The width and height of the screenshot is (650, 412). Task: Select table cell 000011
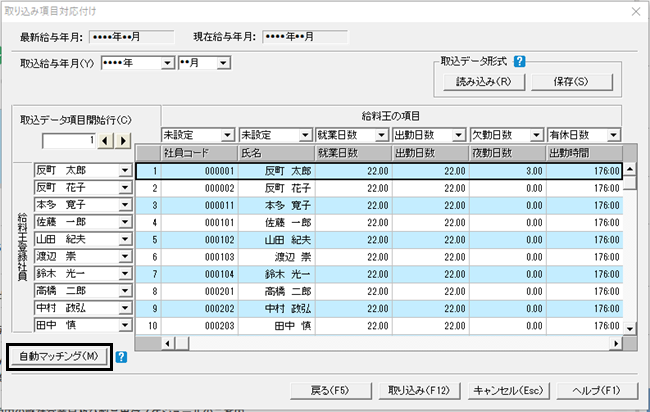click(x=199, y=206)
